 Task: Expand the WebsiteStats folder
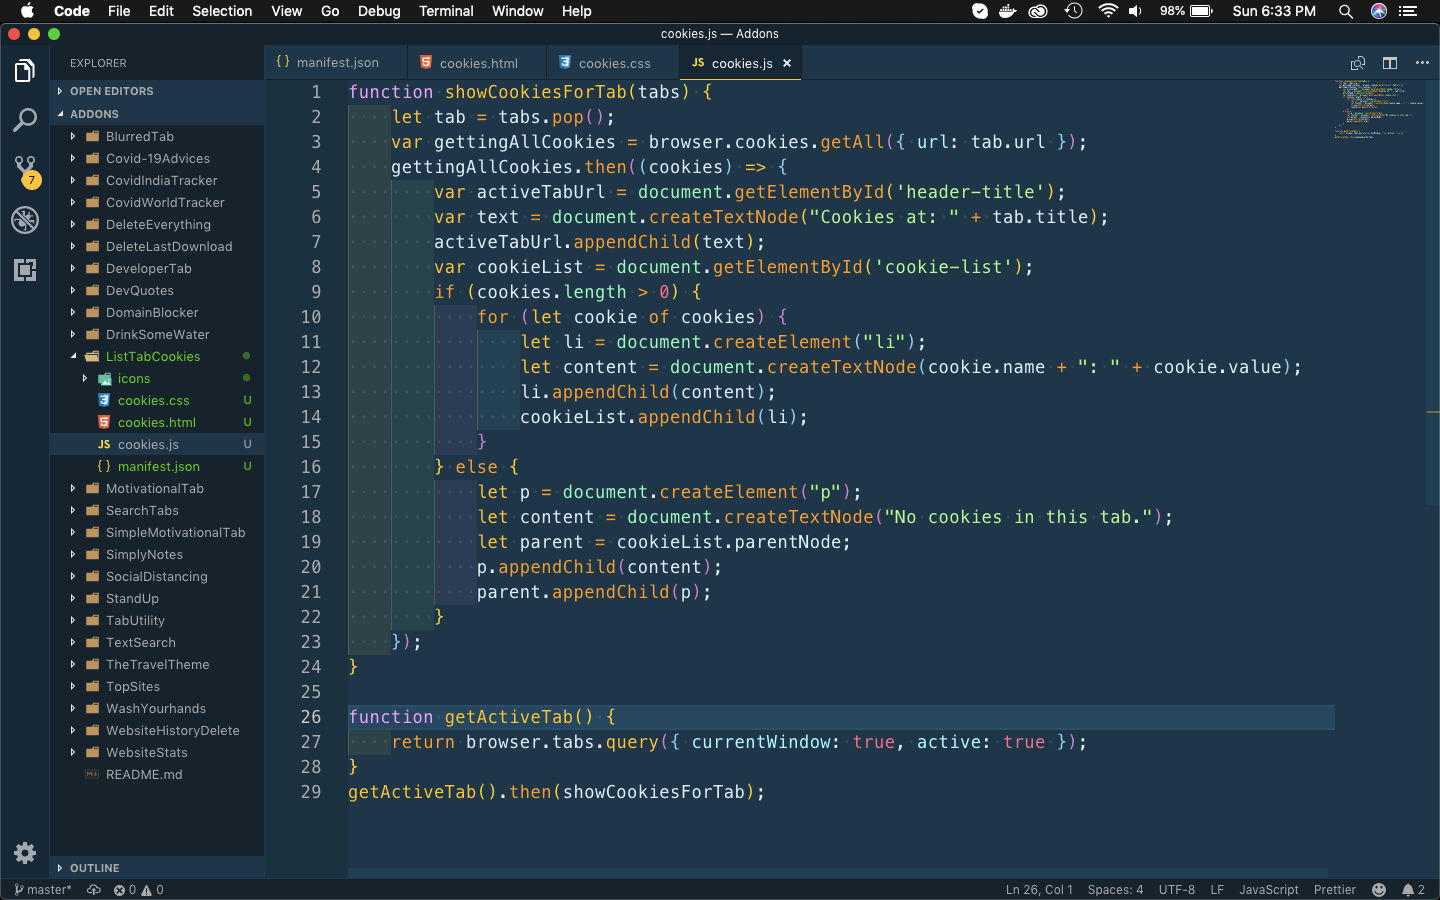157,752
